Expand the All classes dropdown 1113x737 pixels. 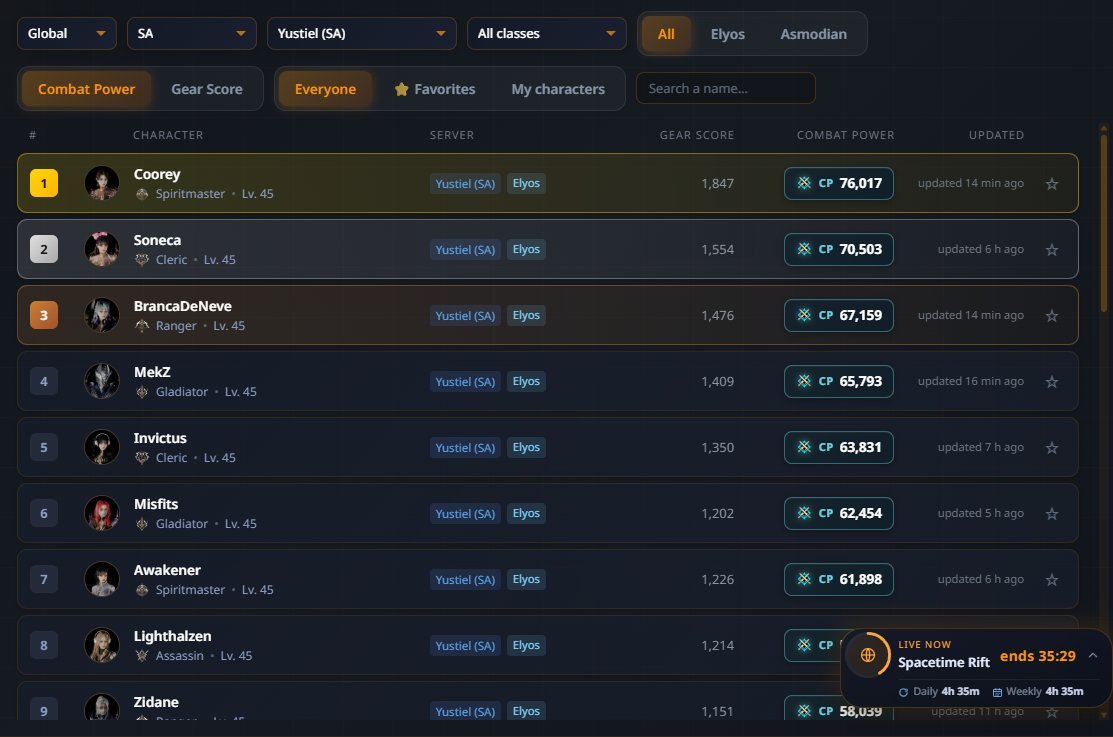547,33
